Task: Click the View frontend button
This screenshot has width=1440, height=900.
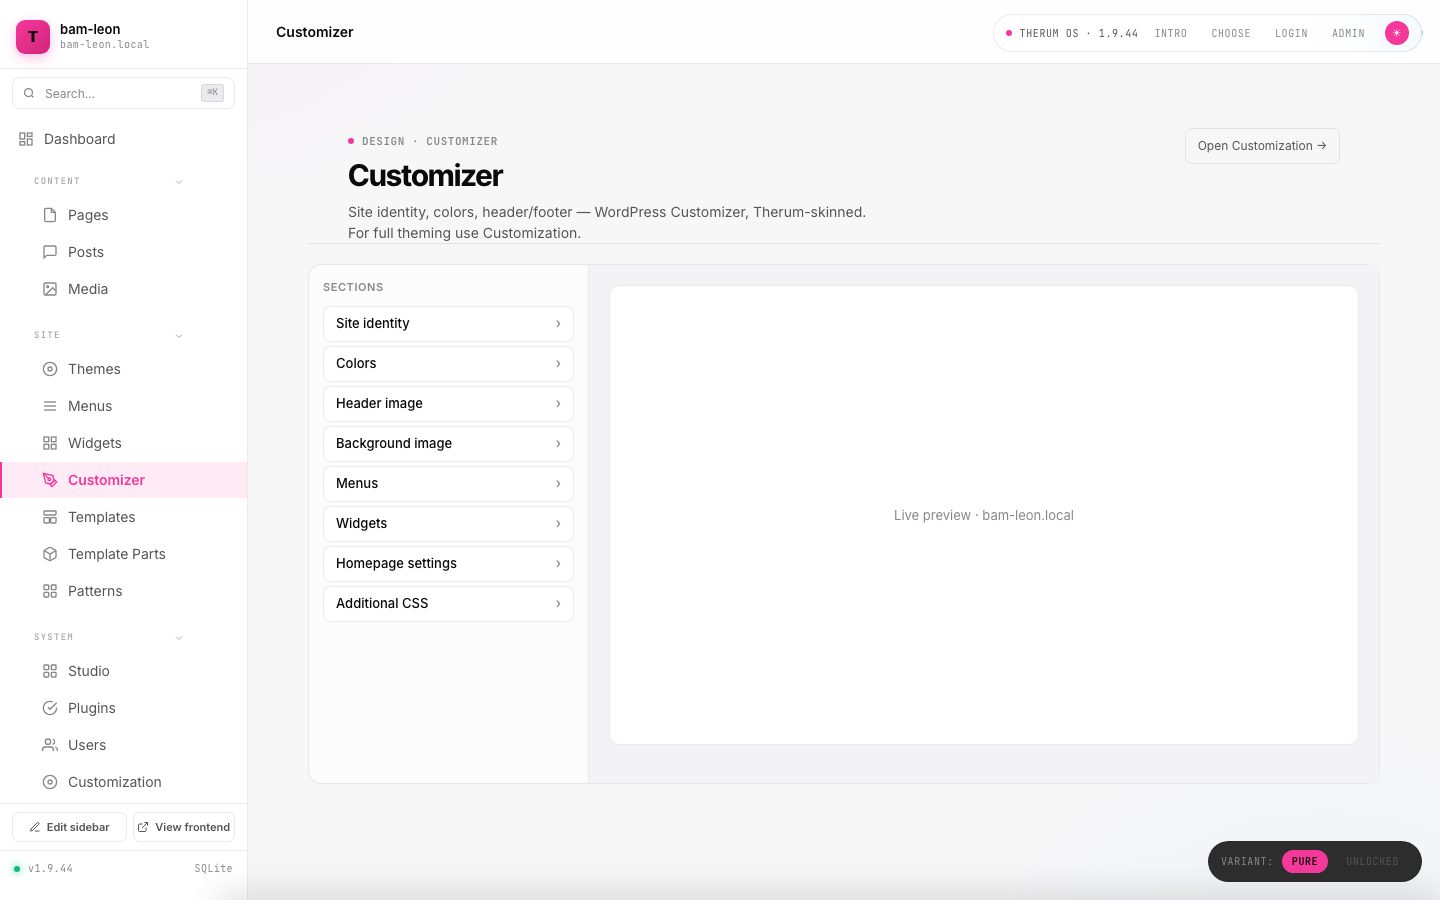Action: pyautogui.click(x=184, y=827)
